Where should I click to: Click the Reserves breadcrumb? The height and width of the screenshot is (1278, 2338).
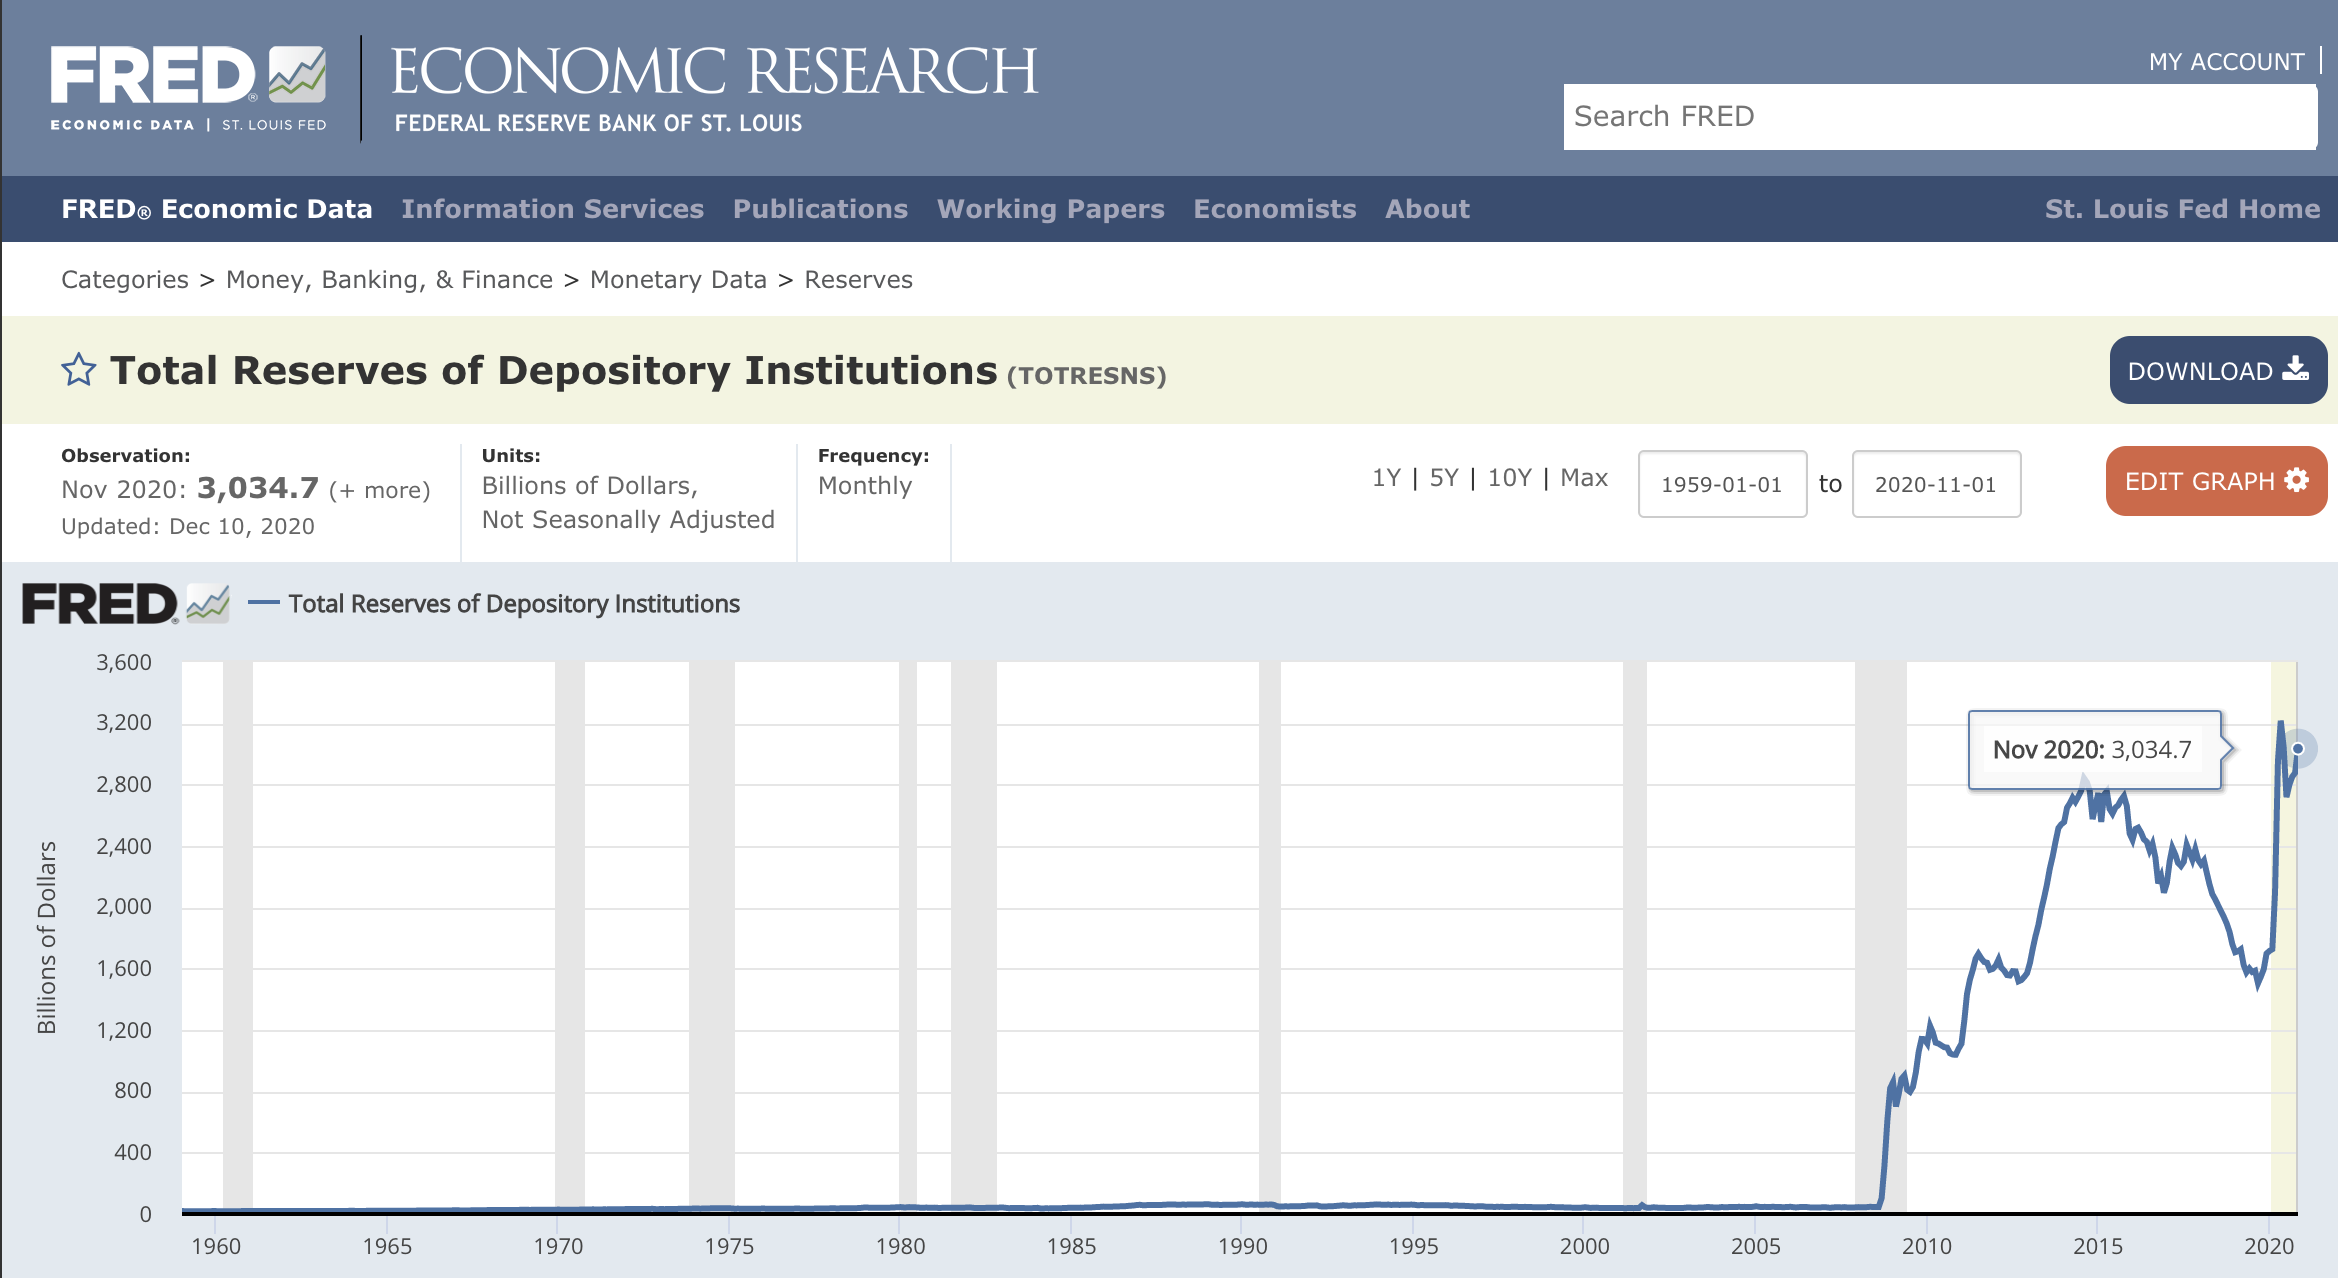pos(859,280)
